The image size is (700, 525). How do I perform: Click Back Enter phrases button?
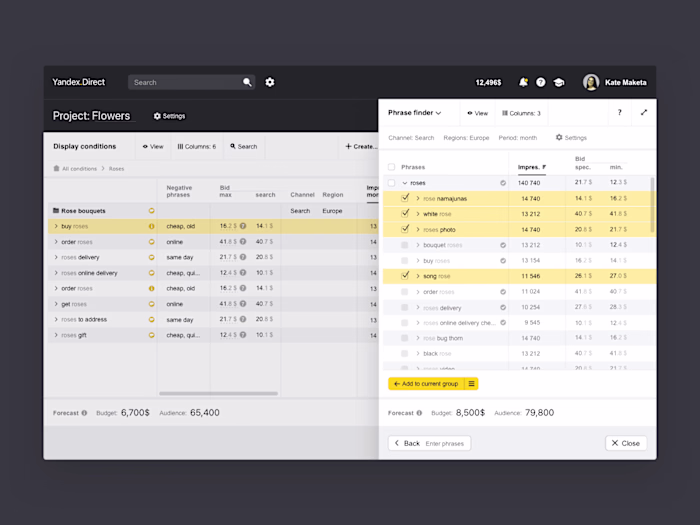point(429,443)
